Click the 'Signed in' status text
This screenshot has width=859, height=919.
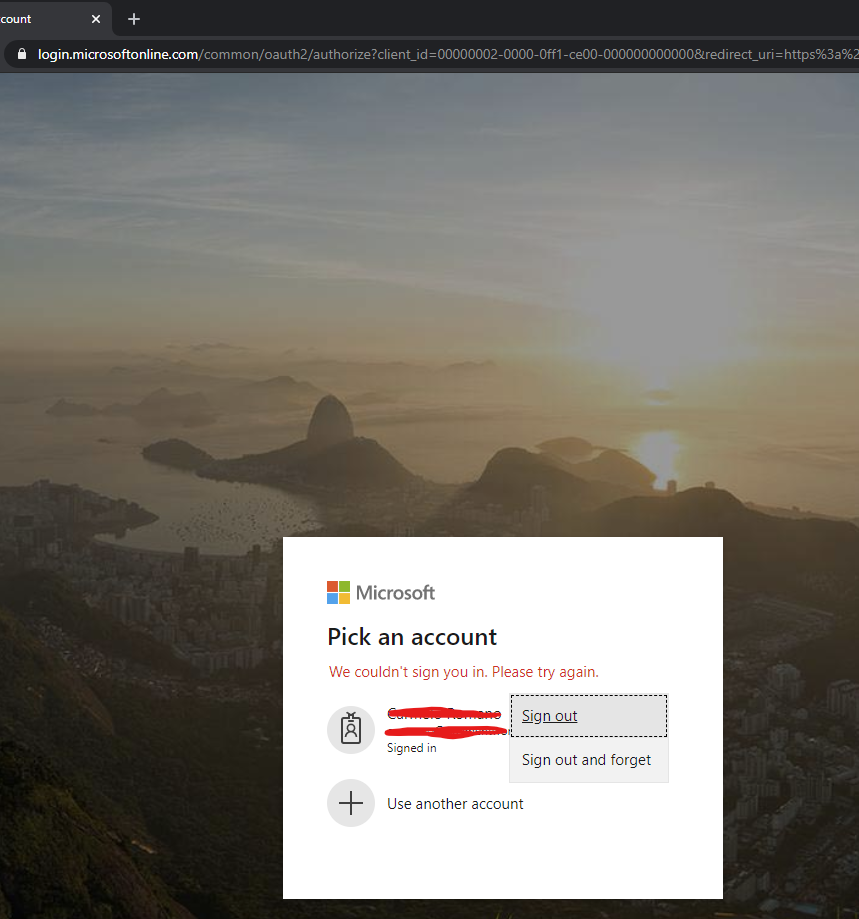(412, 748)
